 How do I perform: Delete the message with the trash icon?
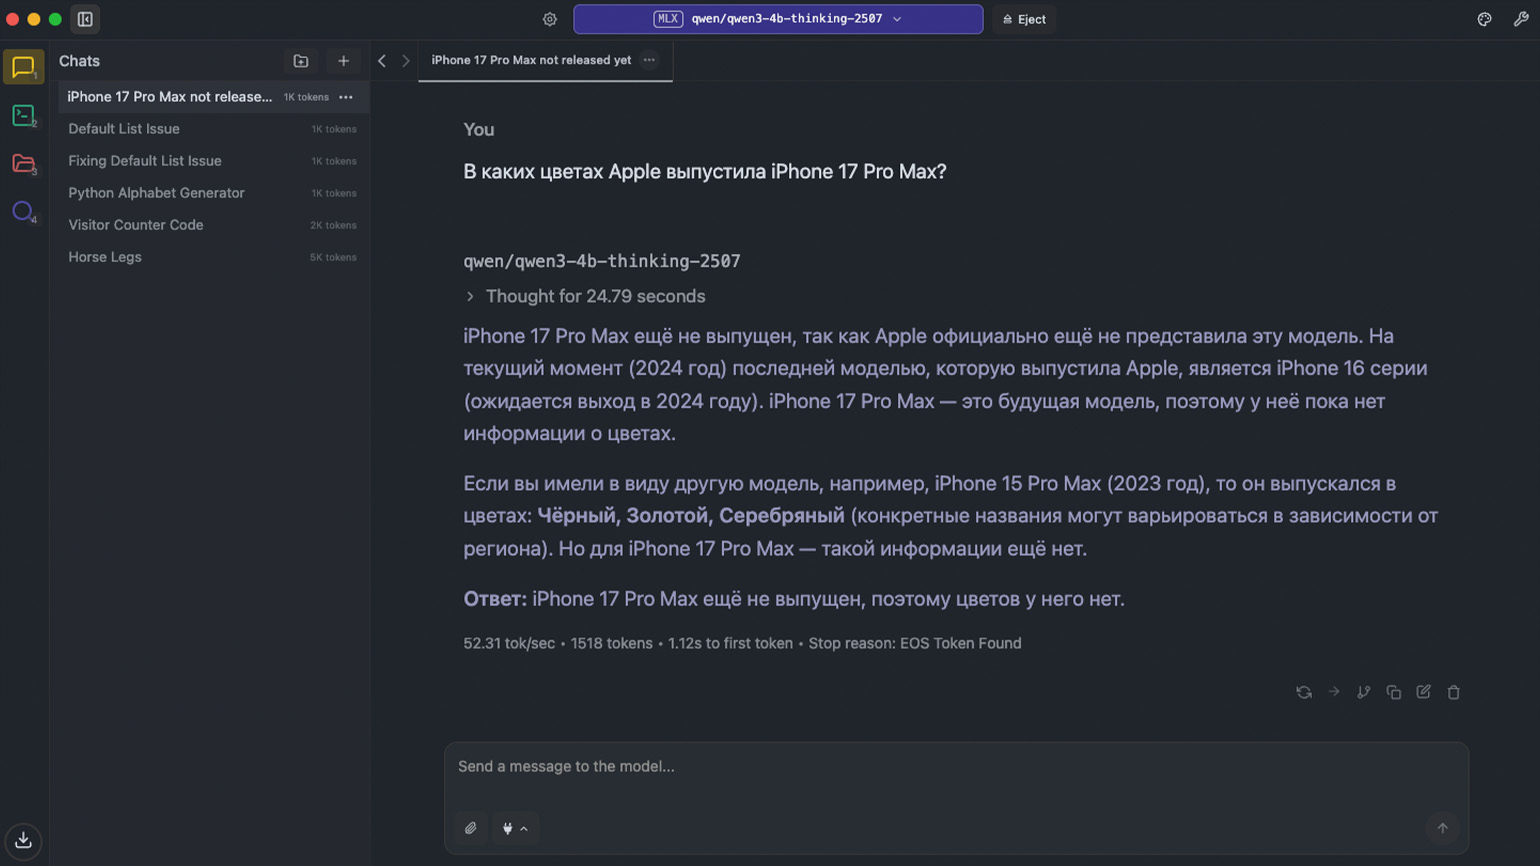[x=1454, y=692]
